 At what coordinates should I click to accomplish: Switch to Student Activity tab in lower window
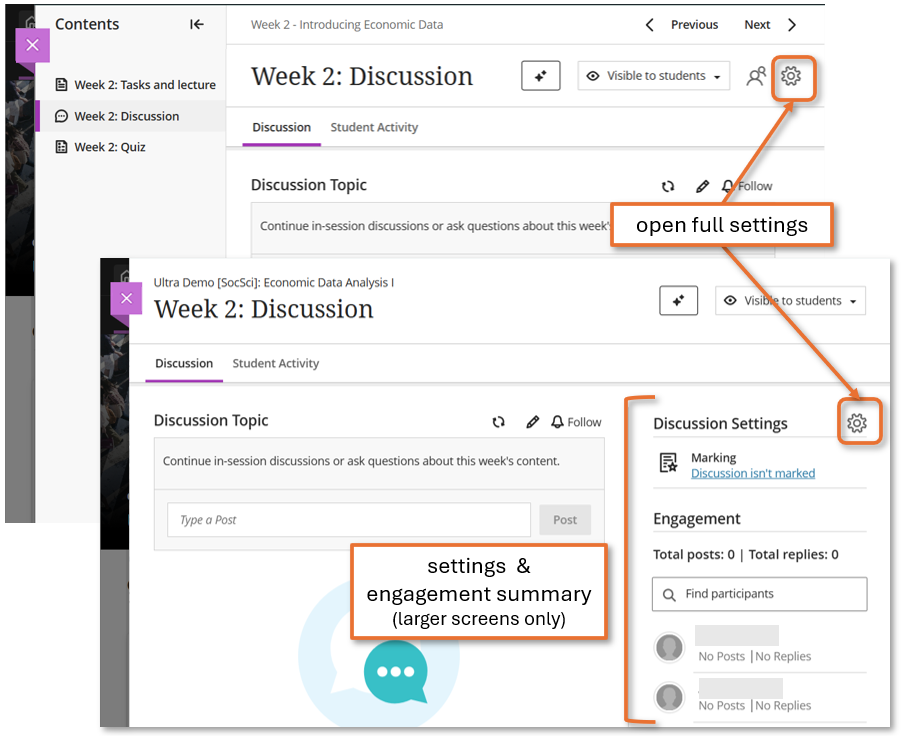pos(275,363)
